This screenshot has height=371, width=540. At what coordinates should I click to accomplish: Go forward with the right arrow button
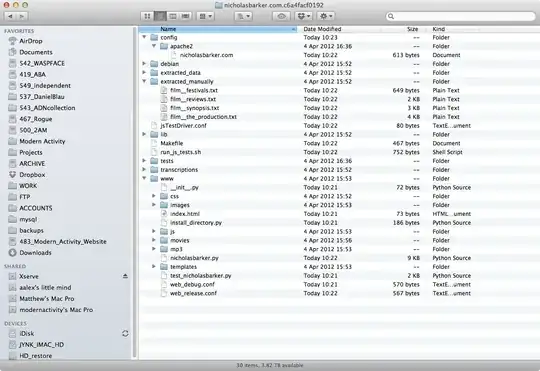pyautogui.click(x=22, y=16)
